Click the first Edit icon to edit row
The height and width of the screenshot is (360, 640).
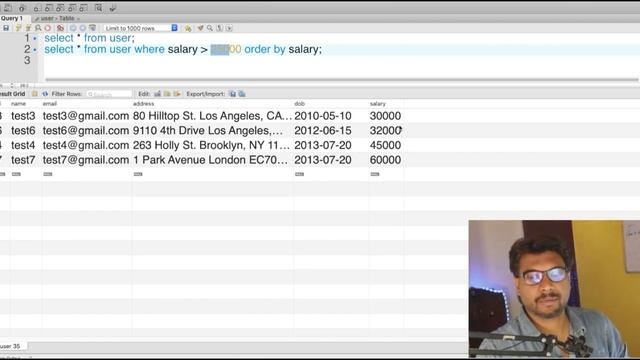pyautogui.click(x=158, y=94)
